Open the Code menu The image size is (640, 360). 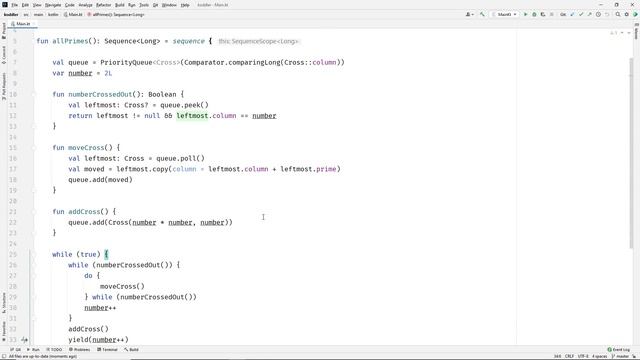coord(70,5)
